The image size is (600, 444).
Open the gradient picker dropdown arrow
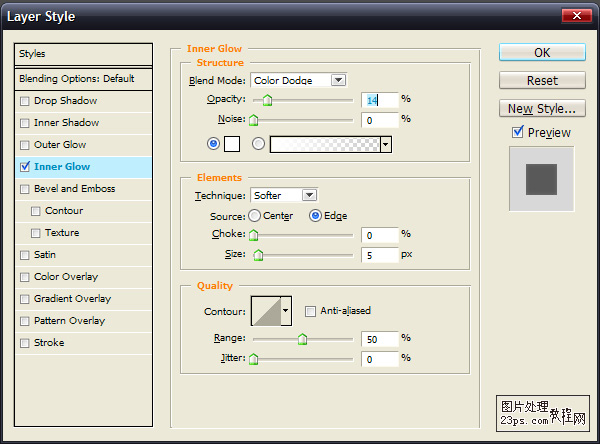click(385, 144)
